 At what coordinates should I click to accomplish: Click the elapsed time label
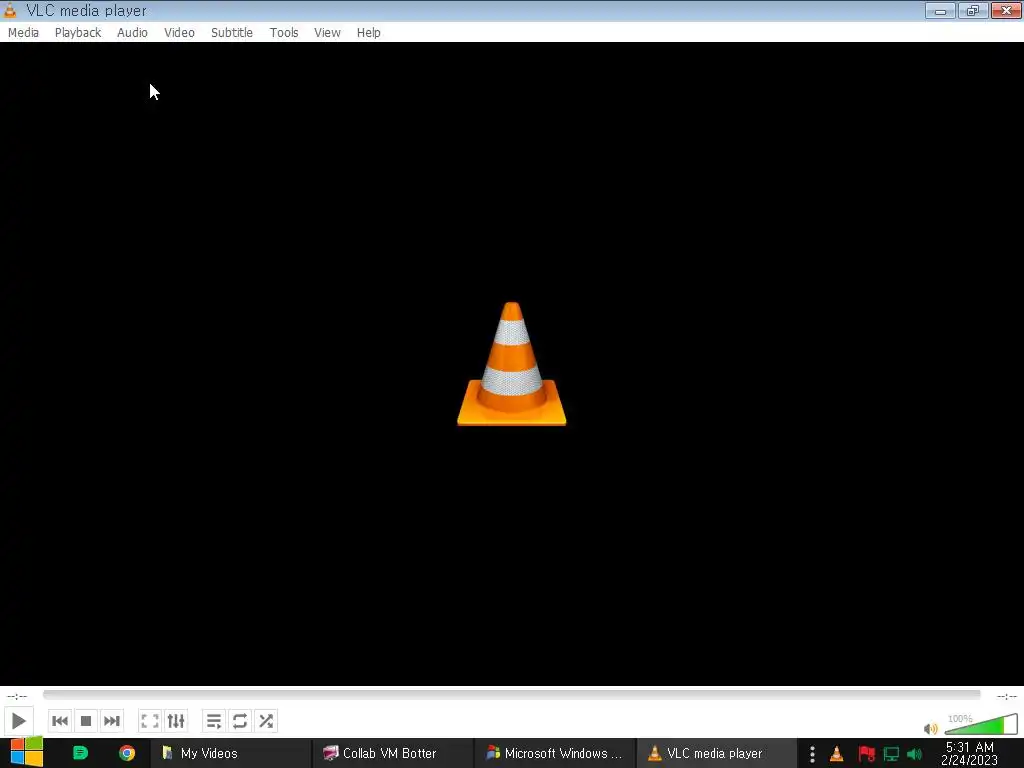[17, 696]
